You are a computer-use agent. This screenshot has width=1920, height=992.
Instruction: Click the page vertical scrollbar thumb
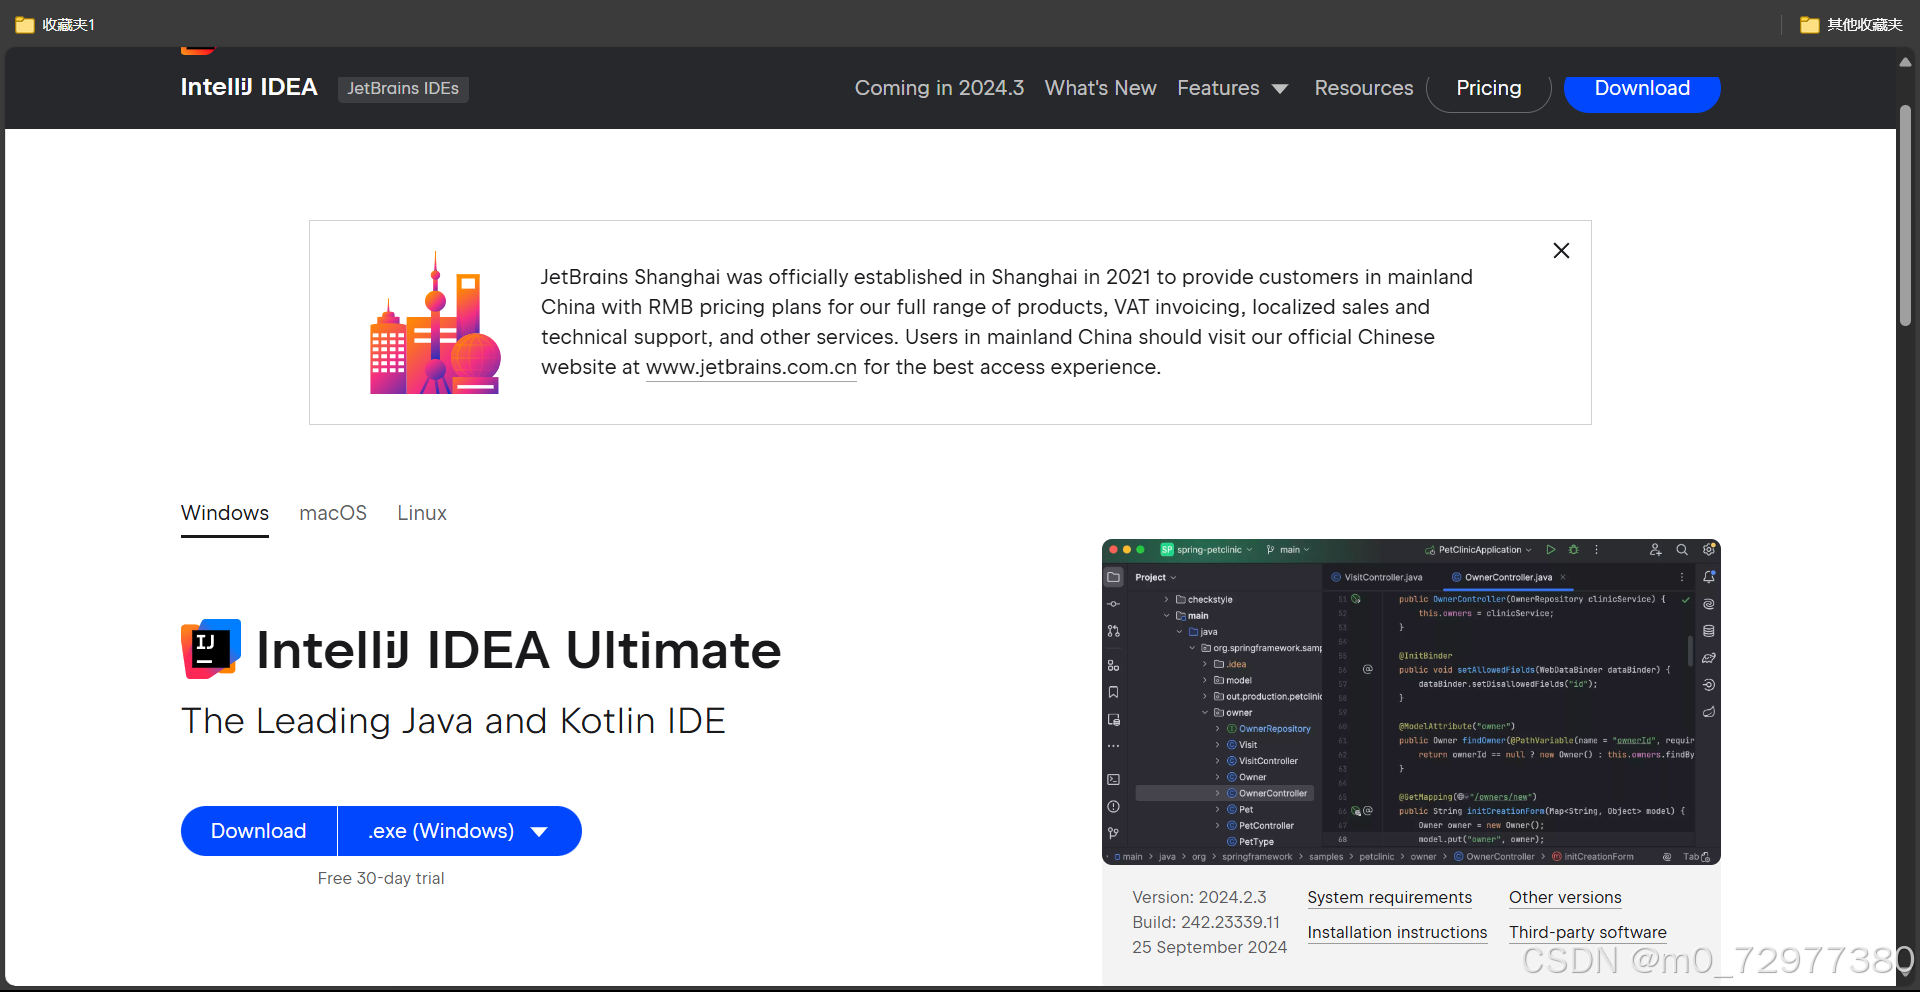(1905, 215)
